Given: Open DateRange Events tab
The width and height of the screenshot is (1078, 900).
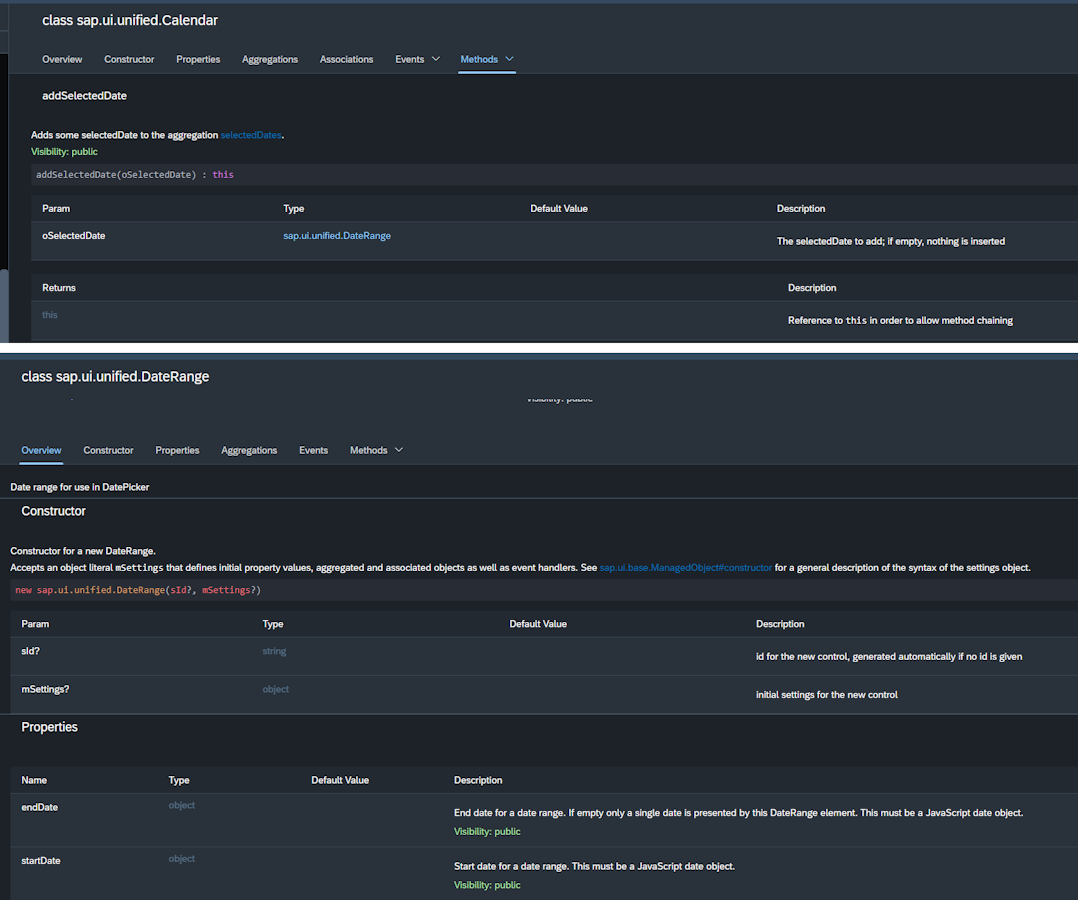Looking at the screenshot, I should point(314,450).
